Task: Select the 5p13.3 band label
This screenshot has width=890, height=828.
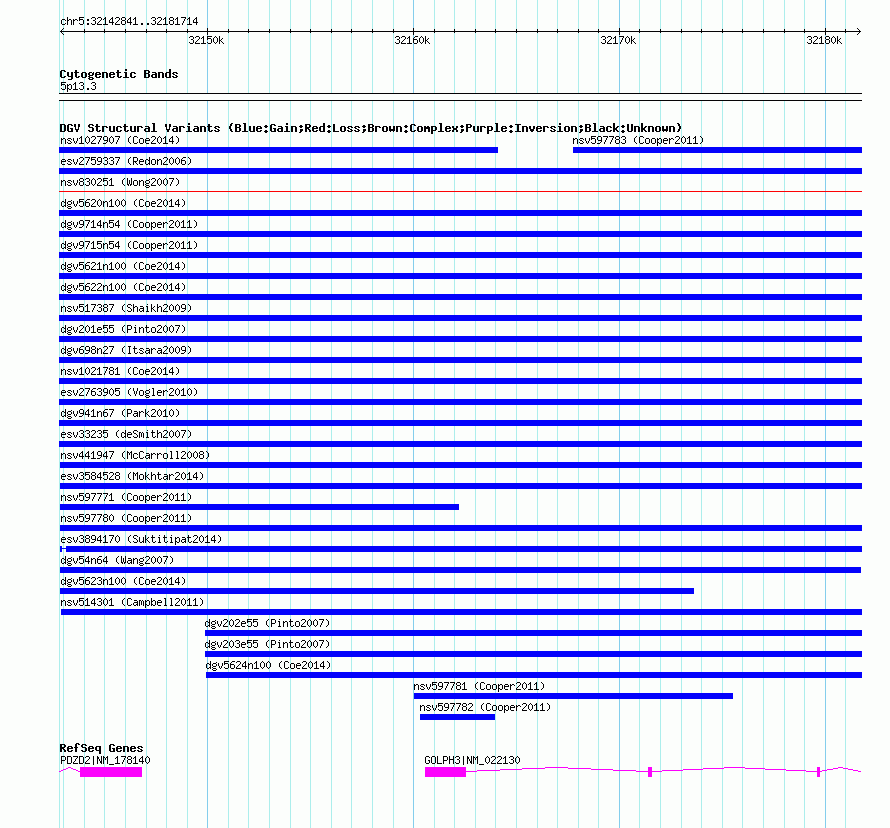Action: (78, 86)
